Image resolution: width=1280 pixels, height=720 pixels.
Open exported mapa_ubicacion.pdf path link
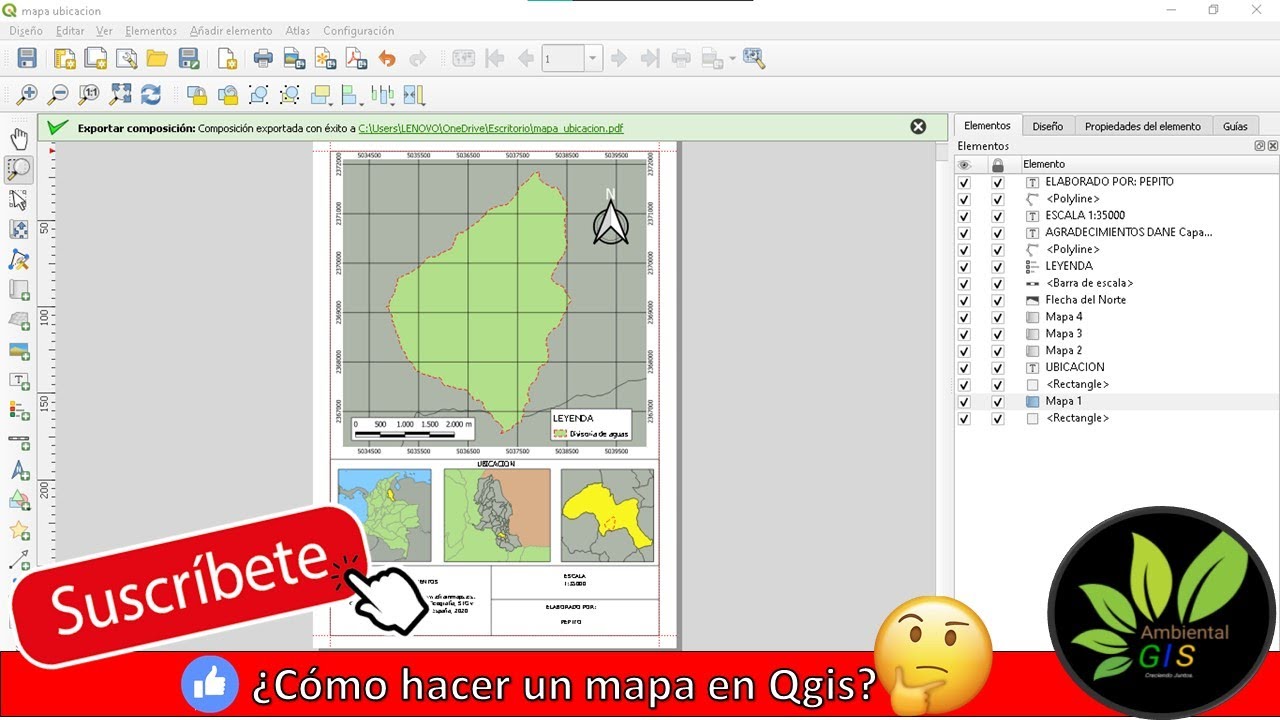pos(491,128)
